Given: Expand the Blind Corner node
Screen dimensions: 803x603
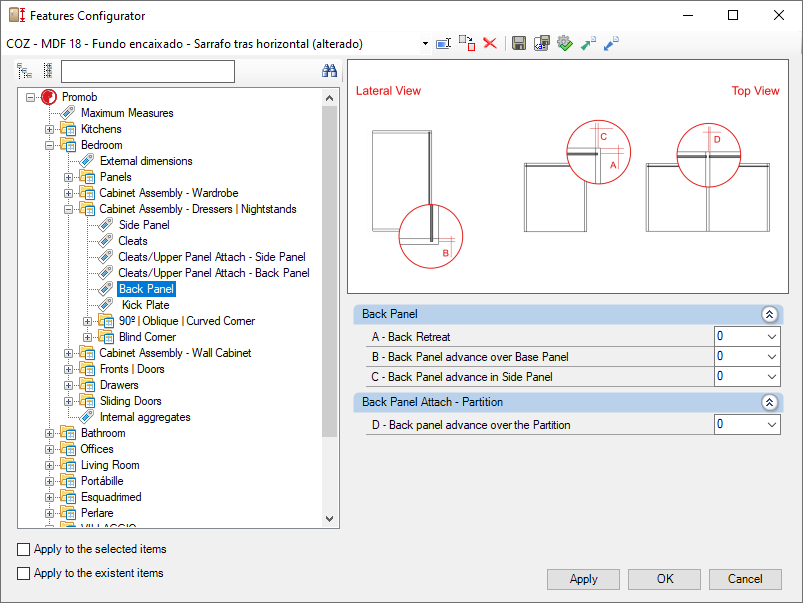Looking at the screenshot, I should (x=87, y=338).
